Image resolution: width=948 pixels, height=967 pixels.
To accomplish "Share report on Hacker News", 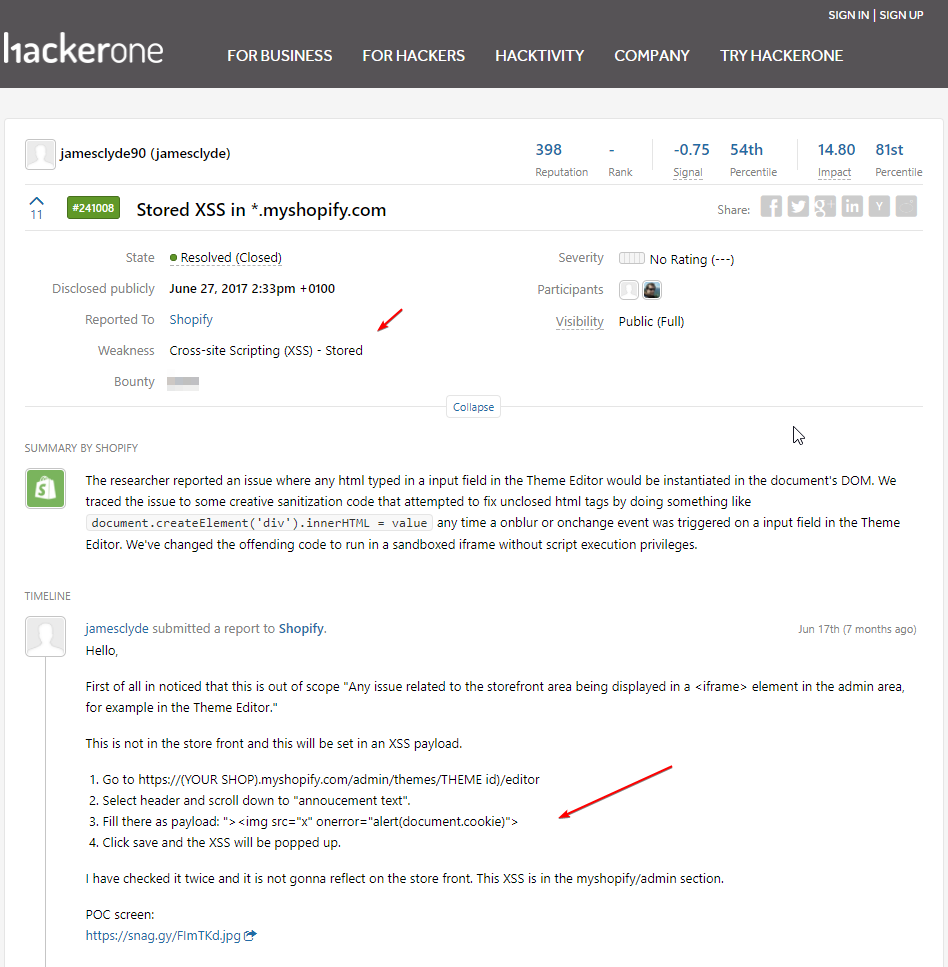I will pyautogui.click(x=880, y=207).
